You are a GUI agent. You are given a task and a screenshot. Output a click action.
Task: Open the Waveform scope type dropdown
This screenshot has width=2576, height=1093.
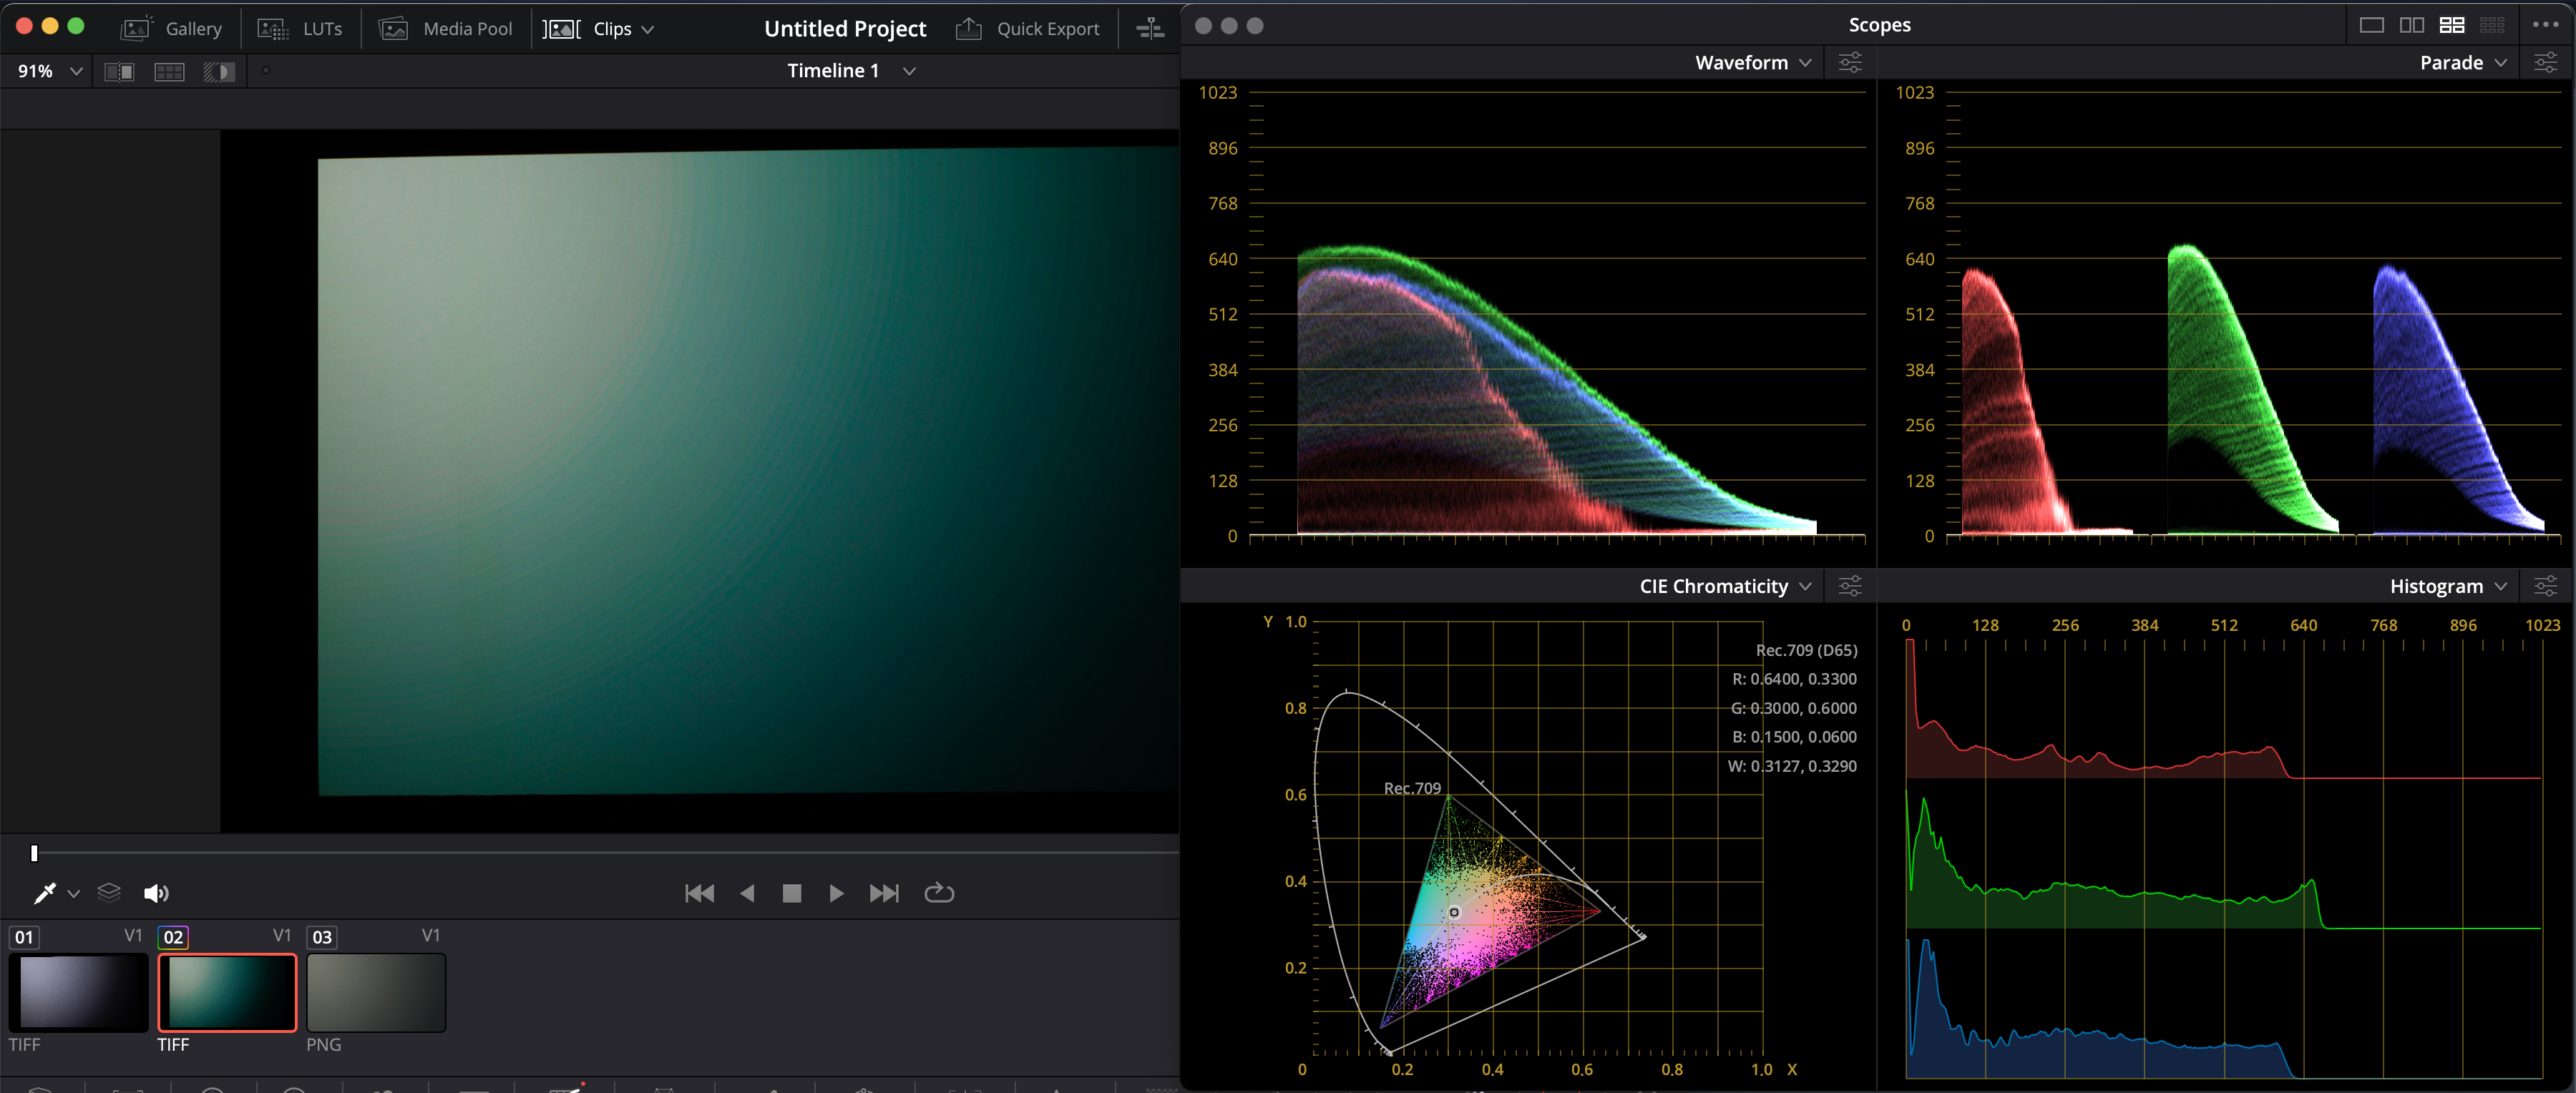1752,63
